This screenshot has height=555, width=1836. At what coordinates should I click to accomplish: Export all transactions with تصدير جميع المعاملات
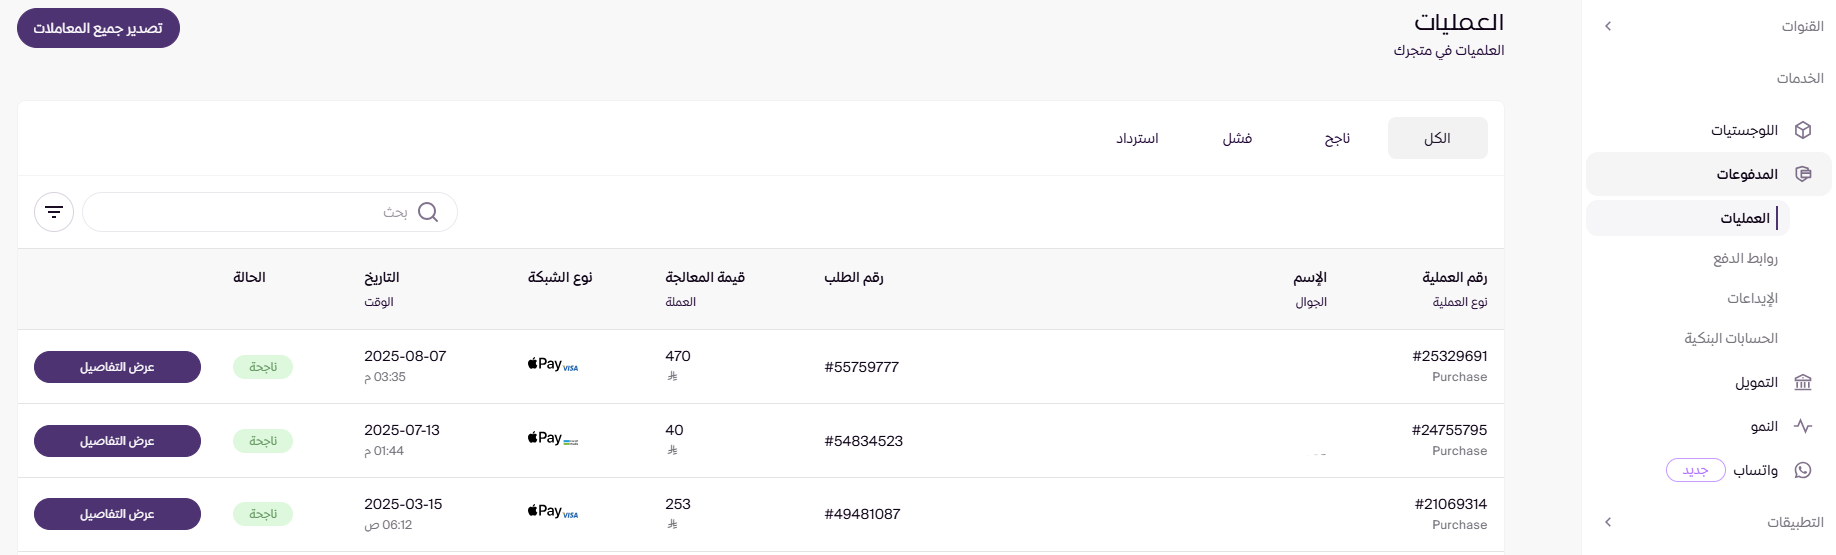[98, 28]
